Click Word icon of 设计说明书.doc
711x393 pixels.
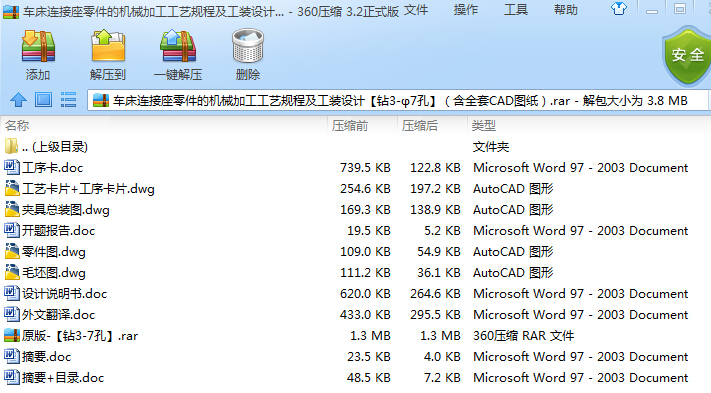12,293
